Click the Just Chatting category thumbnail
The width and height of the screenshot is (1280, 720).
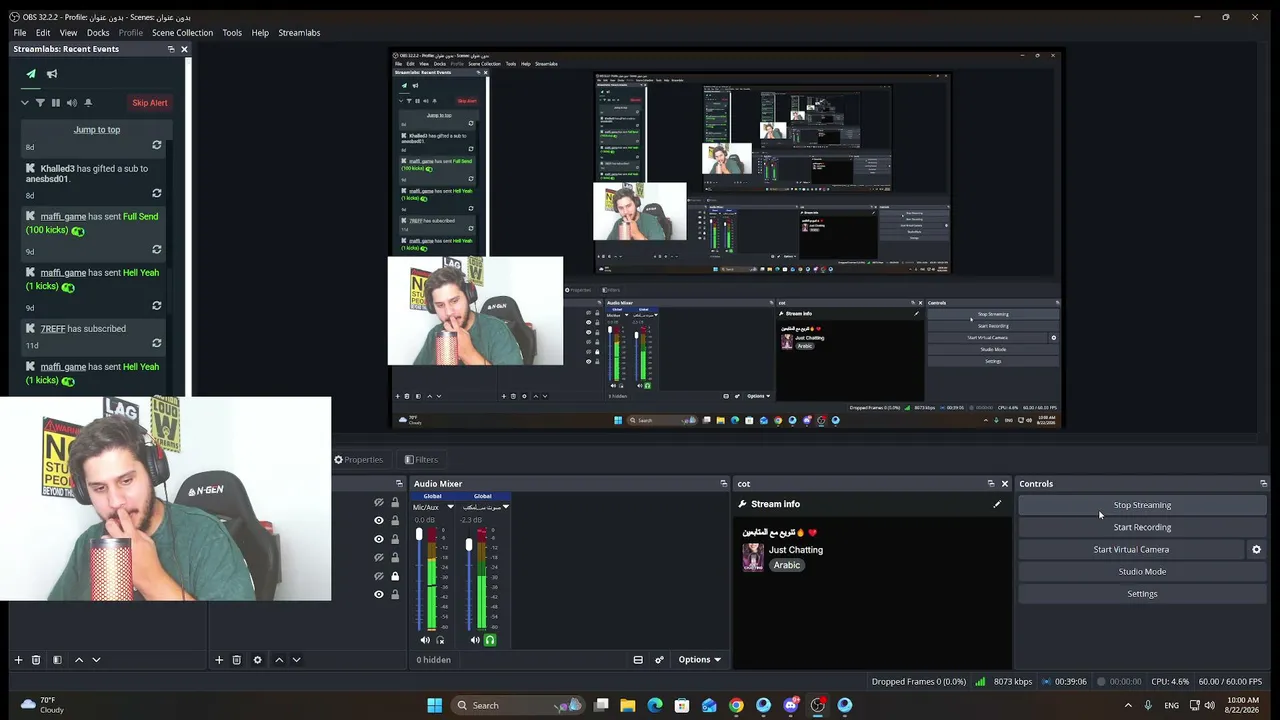point(753,557)
